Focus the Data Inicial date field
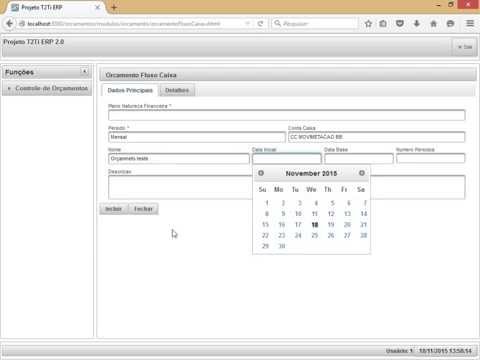Image resolution: width=480 pixels, height=360 pixels. point(287,159)
